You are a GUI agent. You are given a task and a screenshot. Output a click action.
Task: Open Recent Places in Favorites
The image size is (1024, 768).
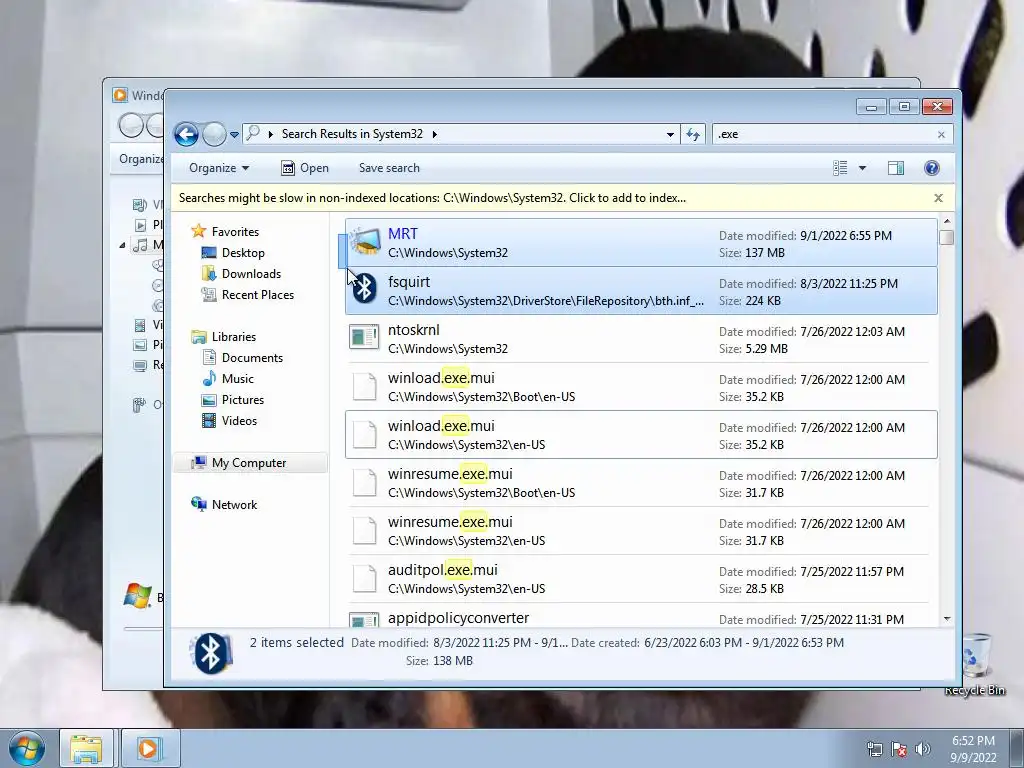pyautogui.click(x=257, y=295)
